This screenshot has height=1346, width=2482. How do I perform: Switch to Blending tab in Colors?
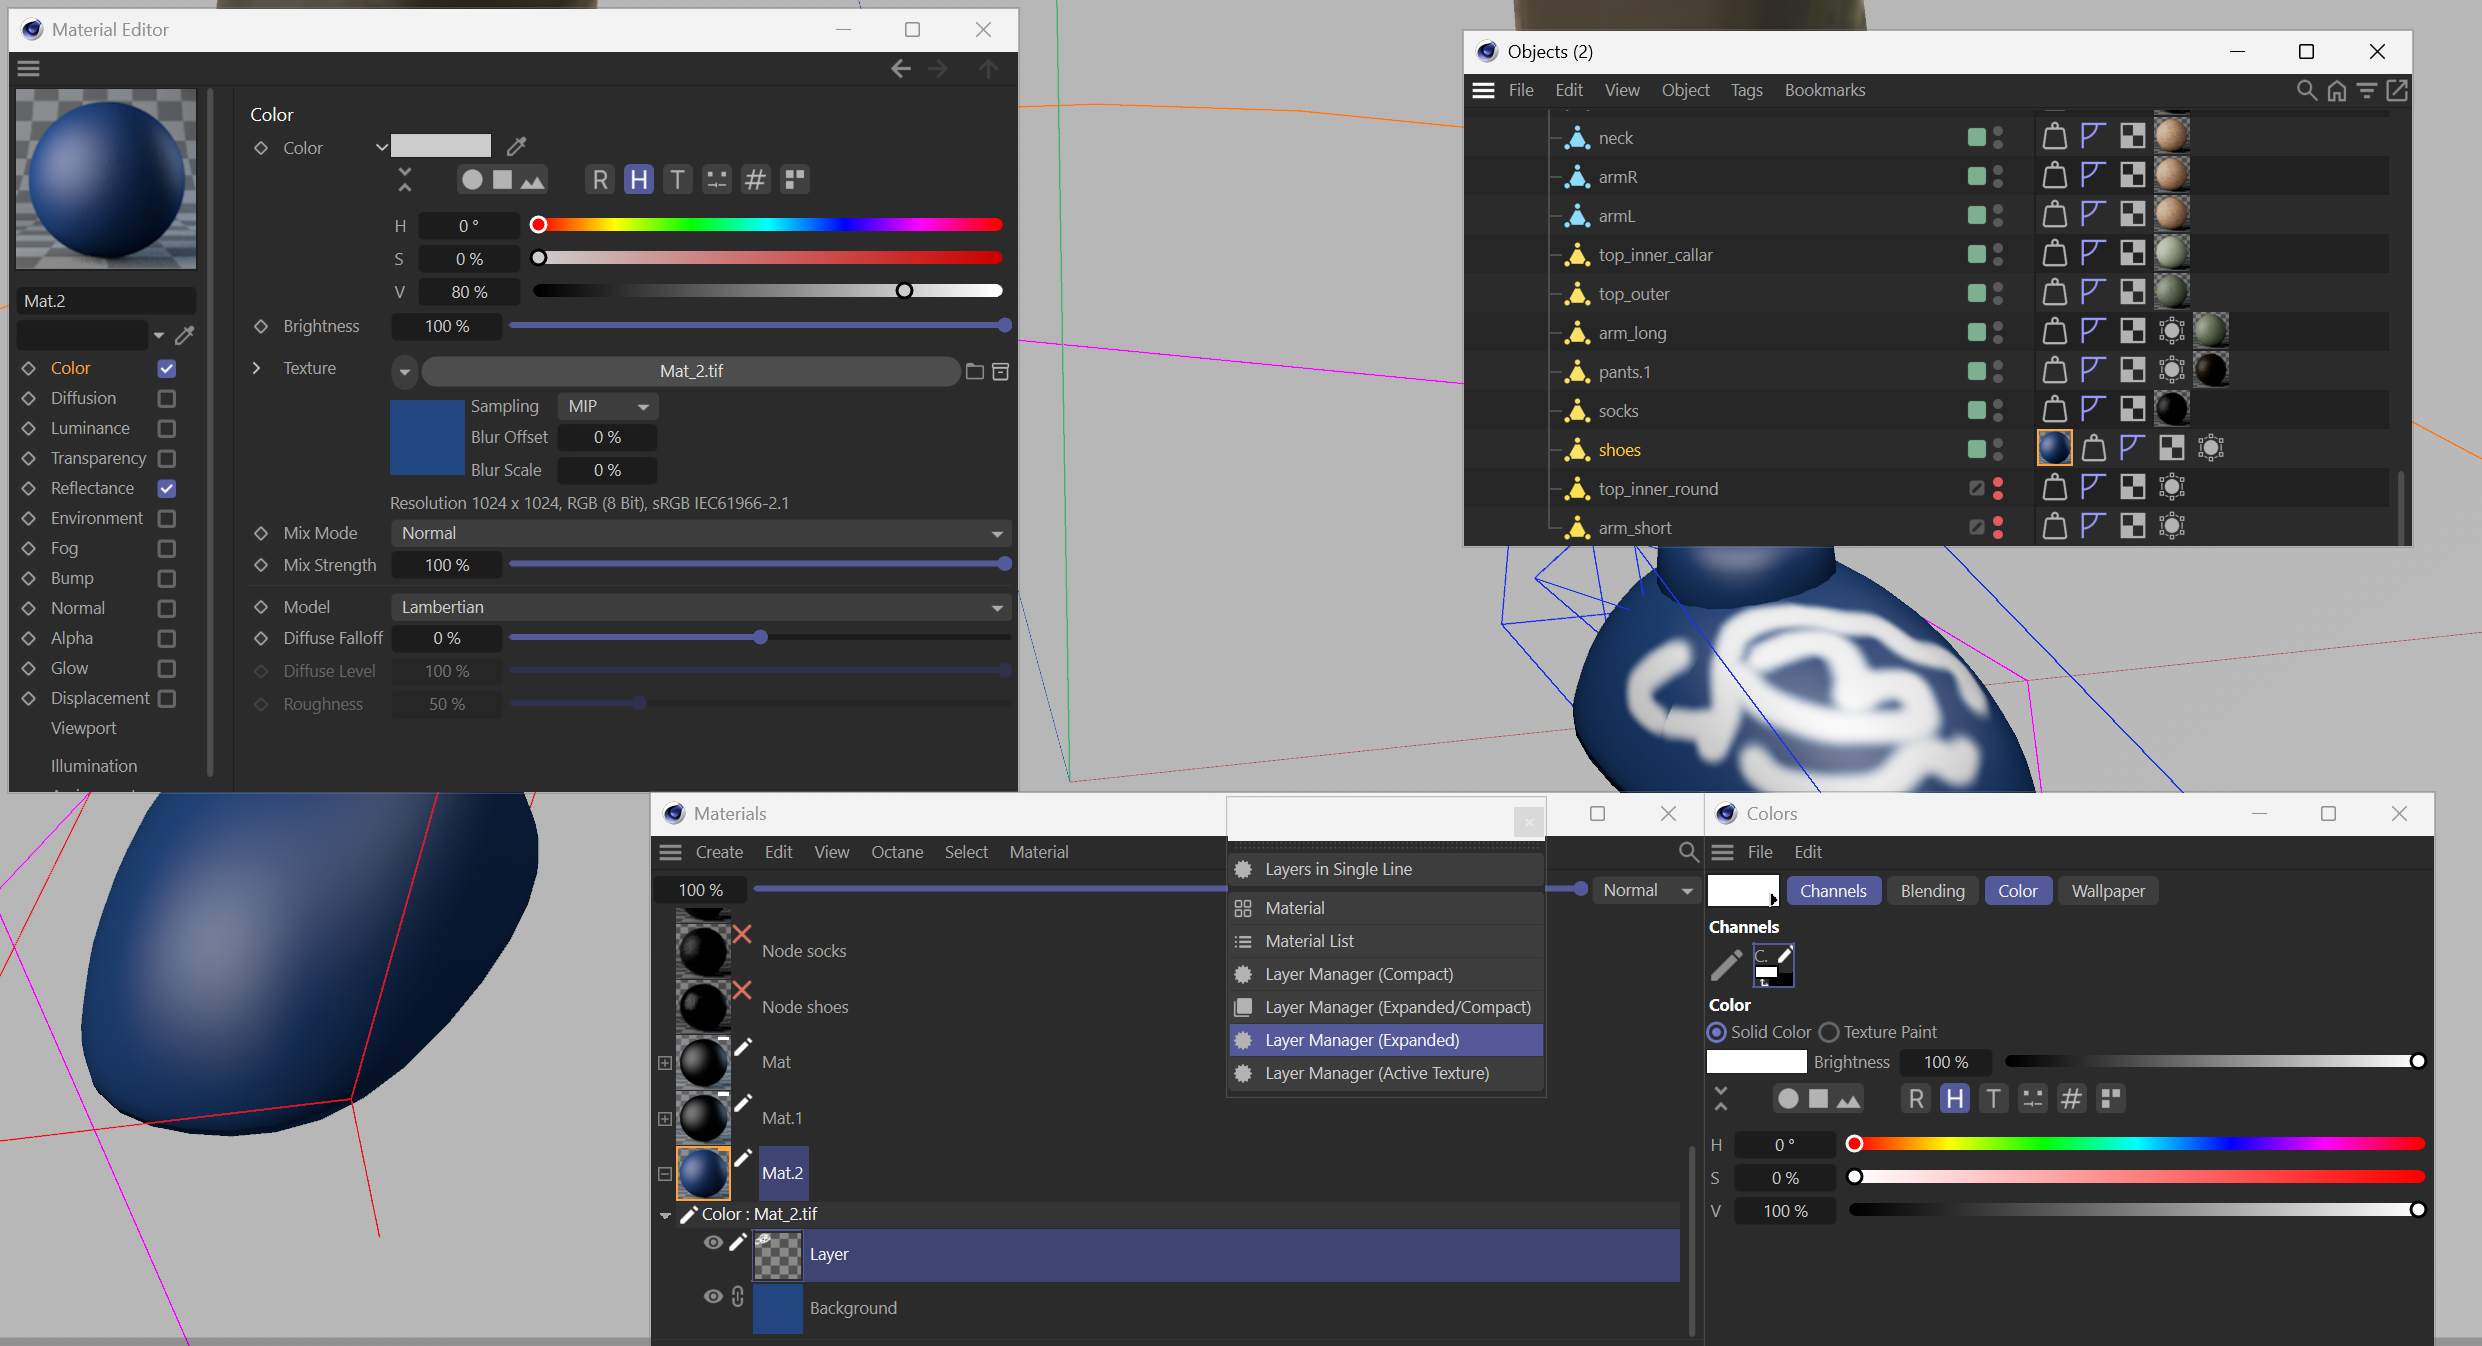(x=1932, y=891)
